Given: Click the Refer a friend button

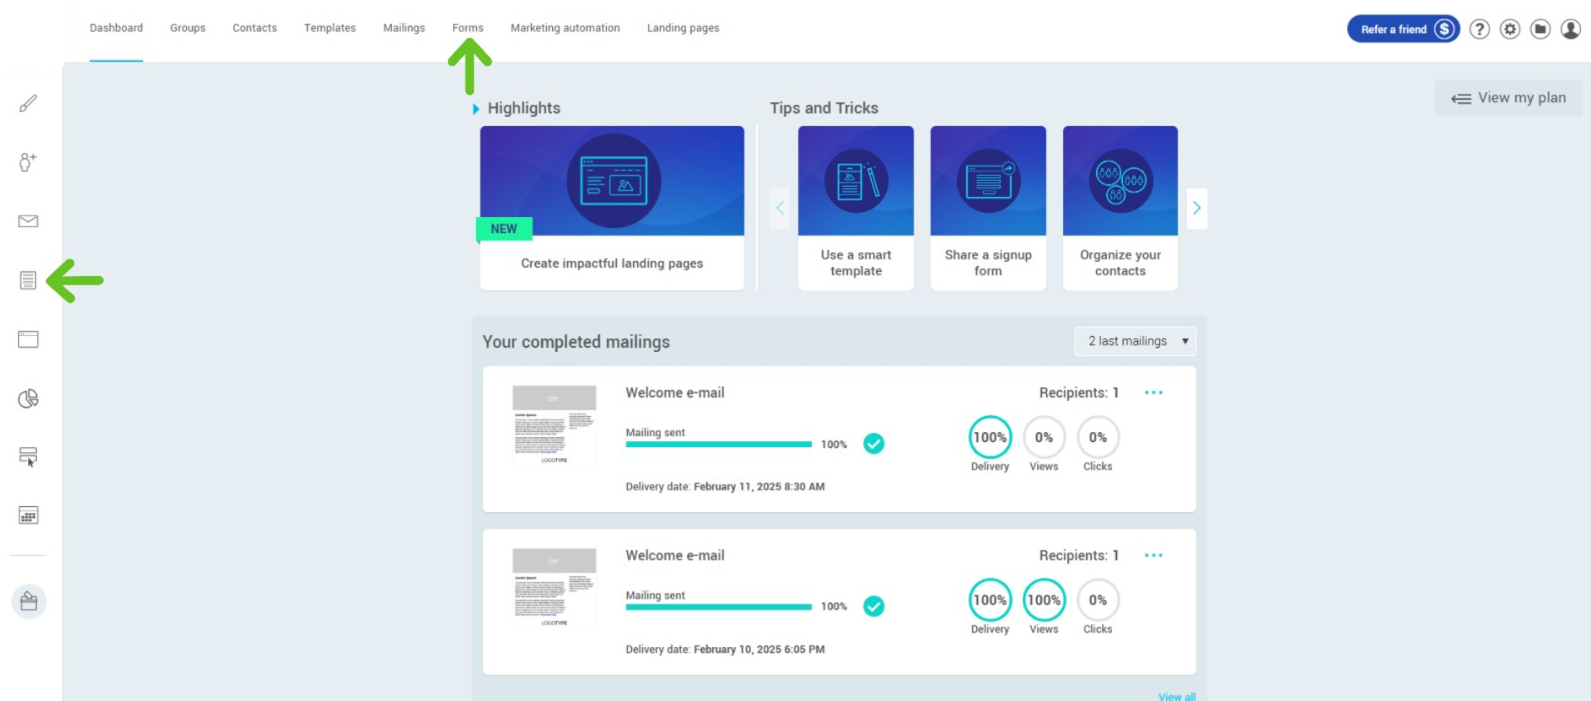Looking at the screenshot, I should (x=1402, y=29).
